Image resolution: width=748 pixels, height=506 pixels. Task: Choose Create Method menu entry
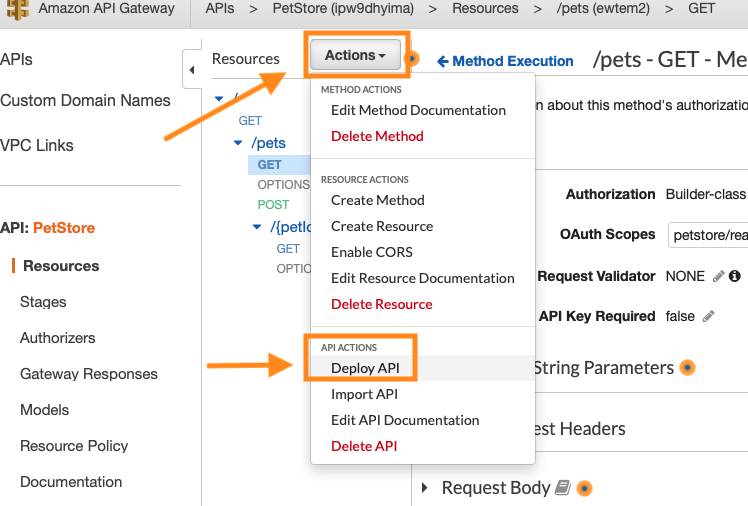click(x=378, y=200)
